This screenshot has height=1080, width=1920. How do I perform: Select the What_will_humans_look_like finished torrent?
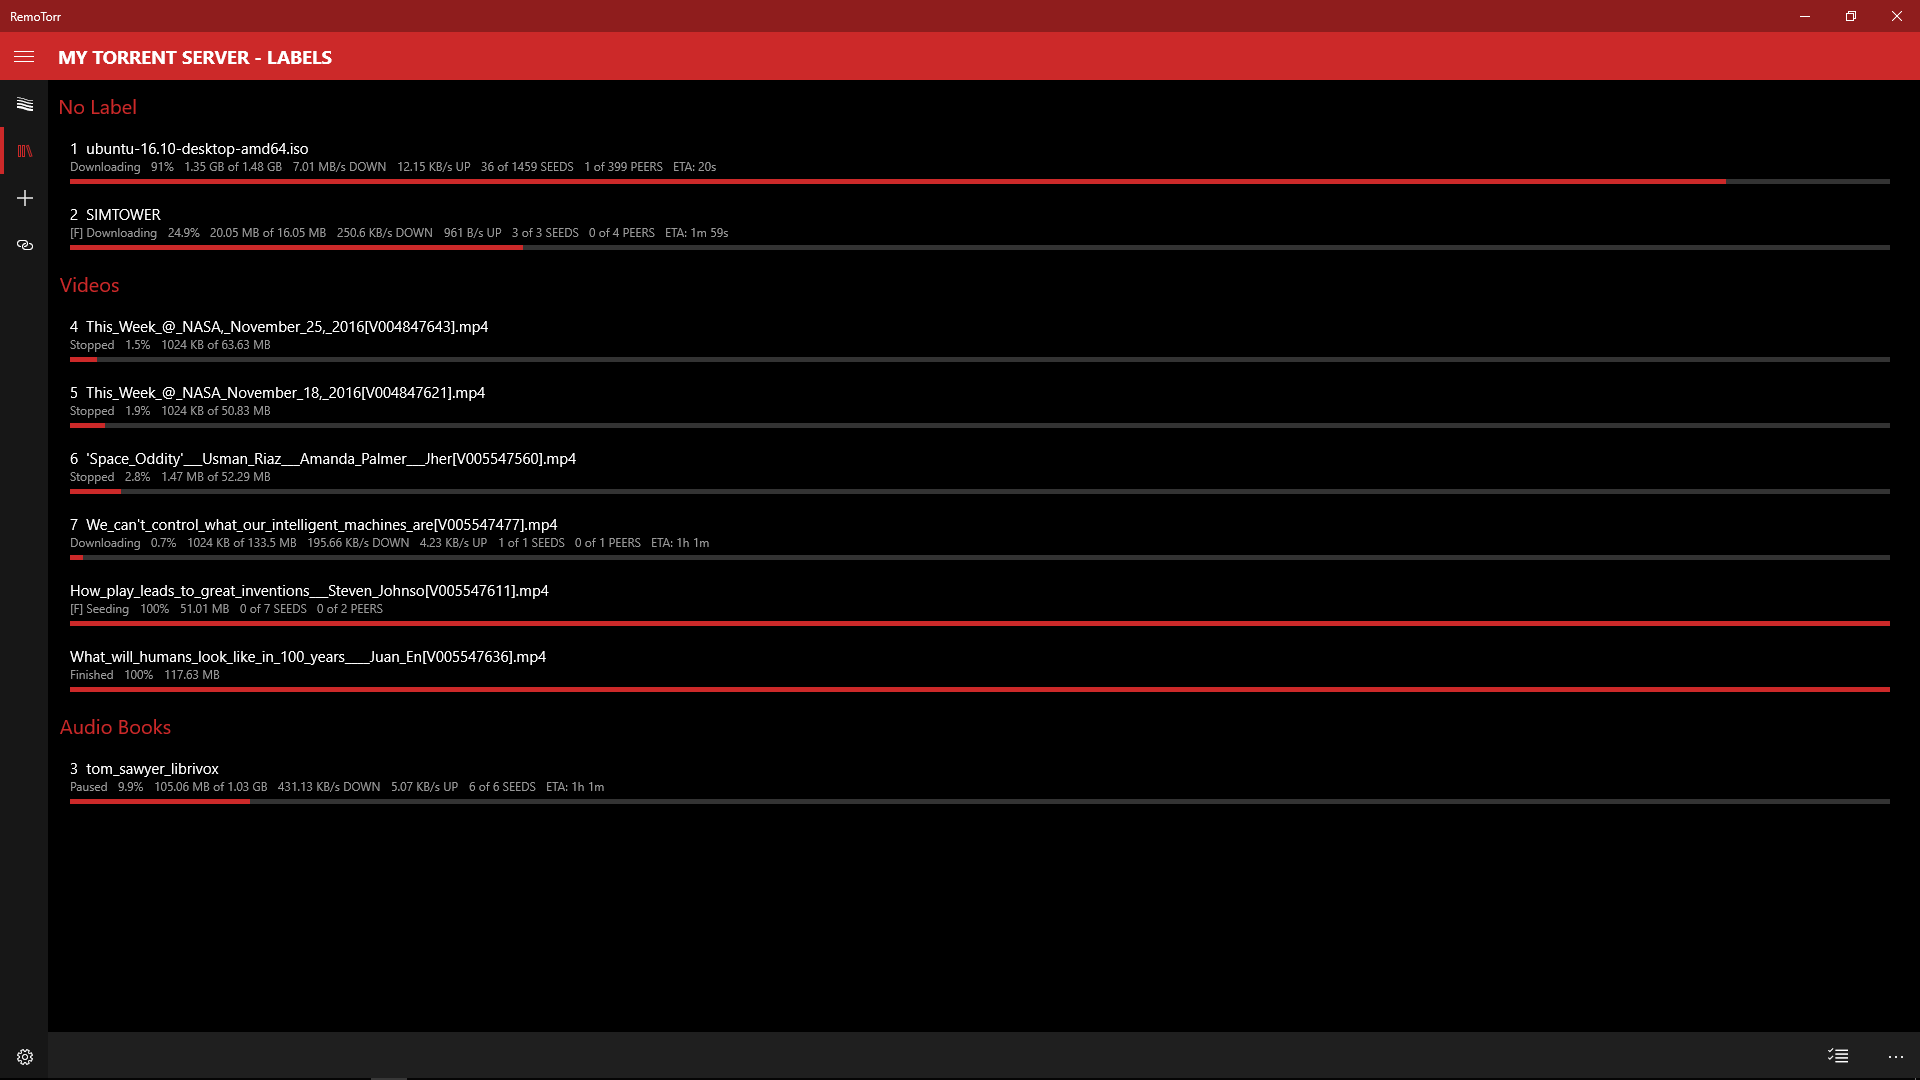point(308,657)
